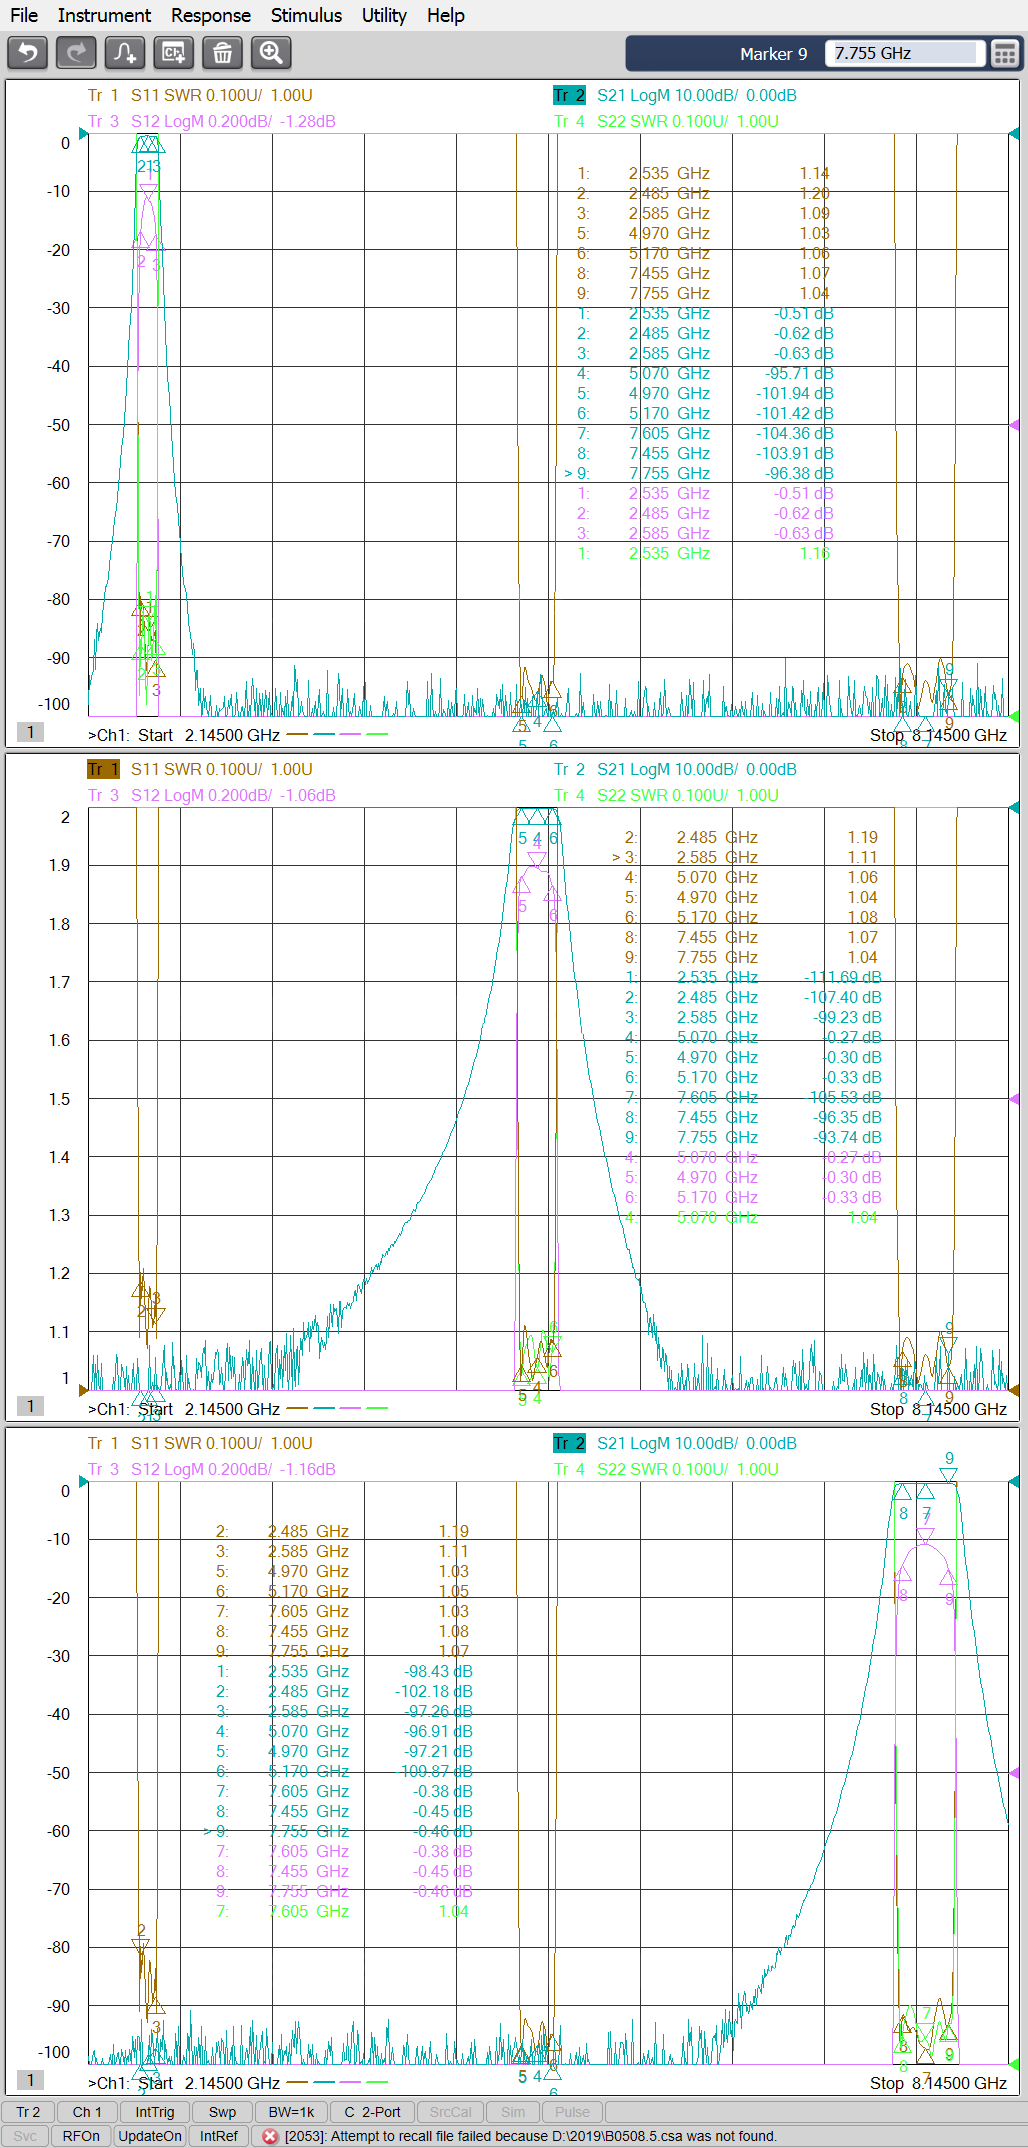Toggle RFOn power in status bar
The width and height of the screenshot is (1028, 2148).
tap(81, 2136)
